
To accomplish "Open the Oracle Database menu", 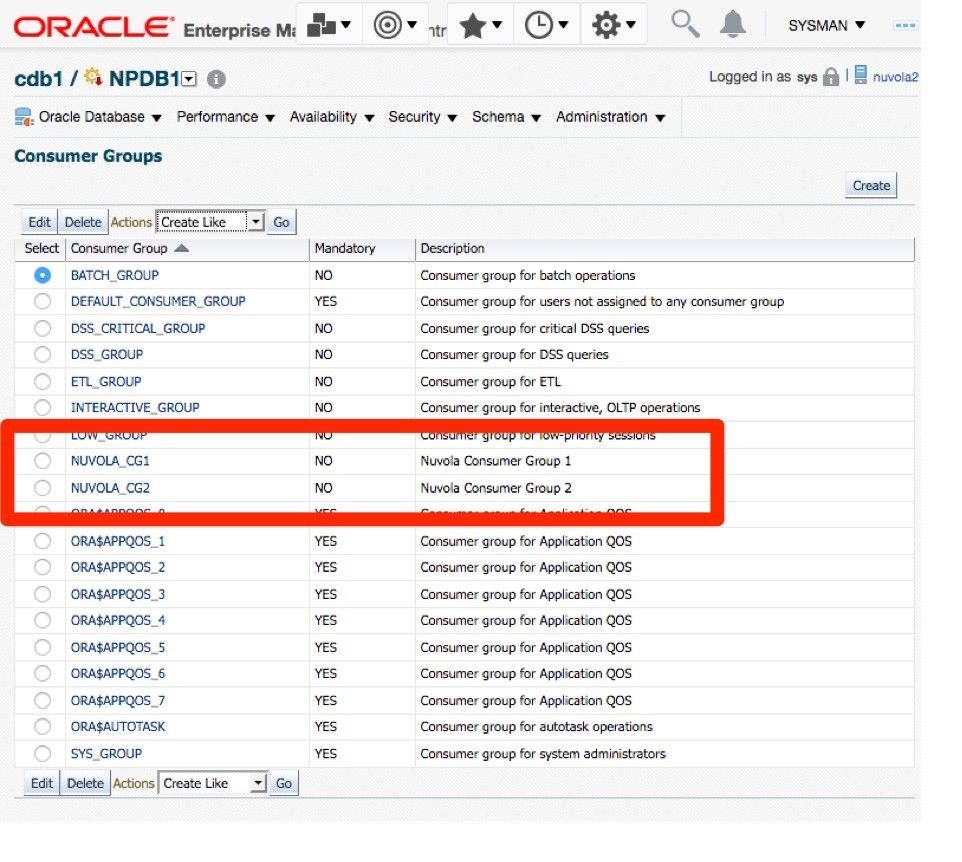I will tap(100, 117).
